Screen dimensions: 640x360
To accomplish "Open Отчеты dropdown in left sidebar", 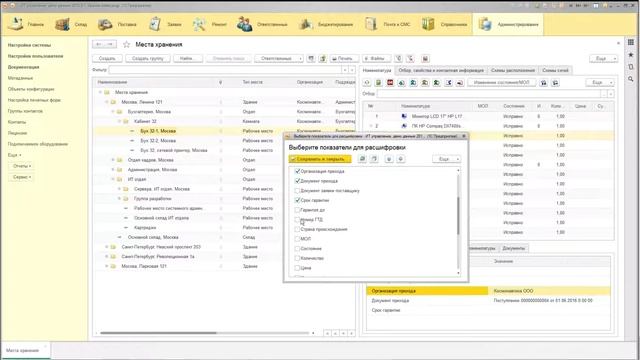I will coord(22,166).
